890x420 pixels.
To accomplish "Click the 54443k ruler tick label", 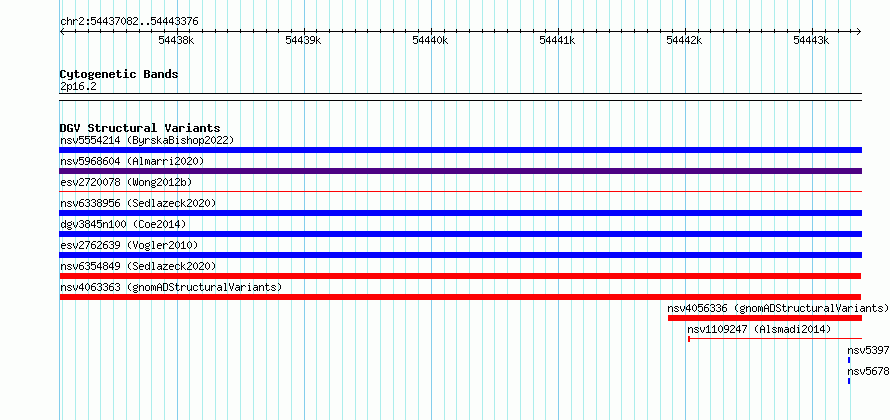I will tap(812, 40).
